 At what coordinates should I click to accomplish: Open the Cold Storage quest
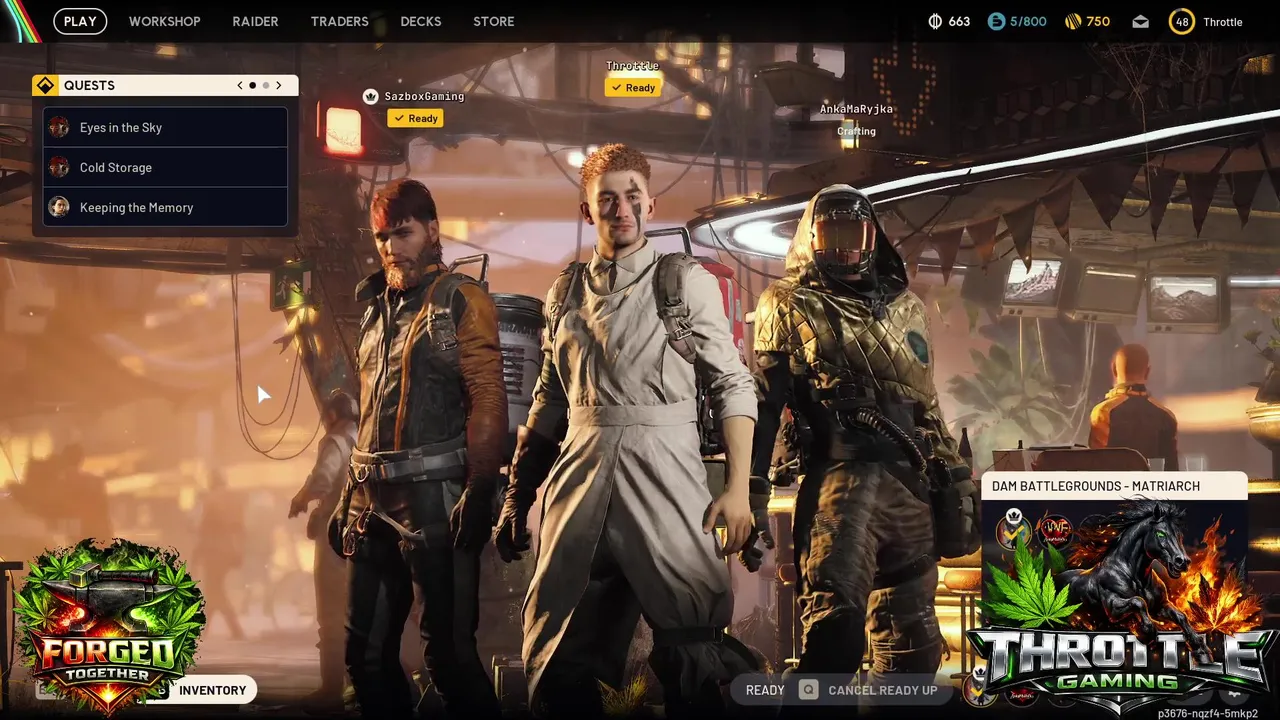[166, 167]
